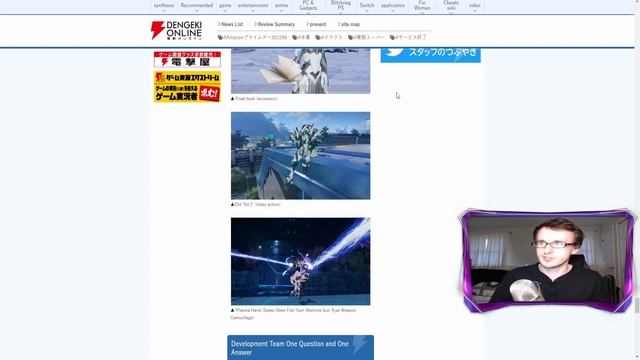The width and height of the screenshot is (640, 360).
Task: Expand the 'Recommended' navigation dropdown
Action: pos(197,6)
